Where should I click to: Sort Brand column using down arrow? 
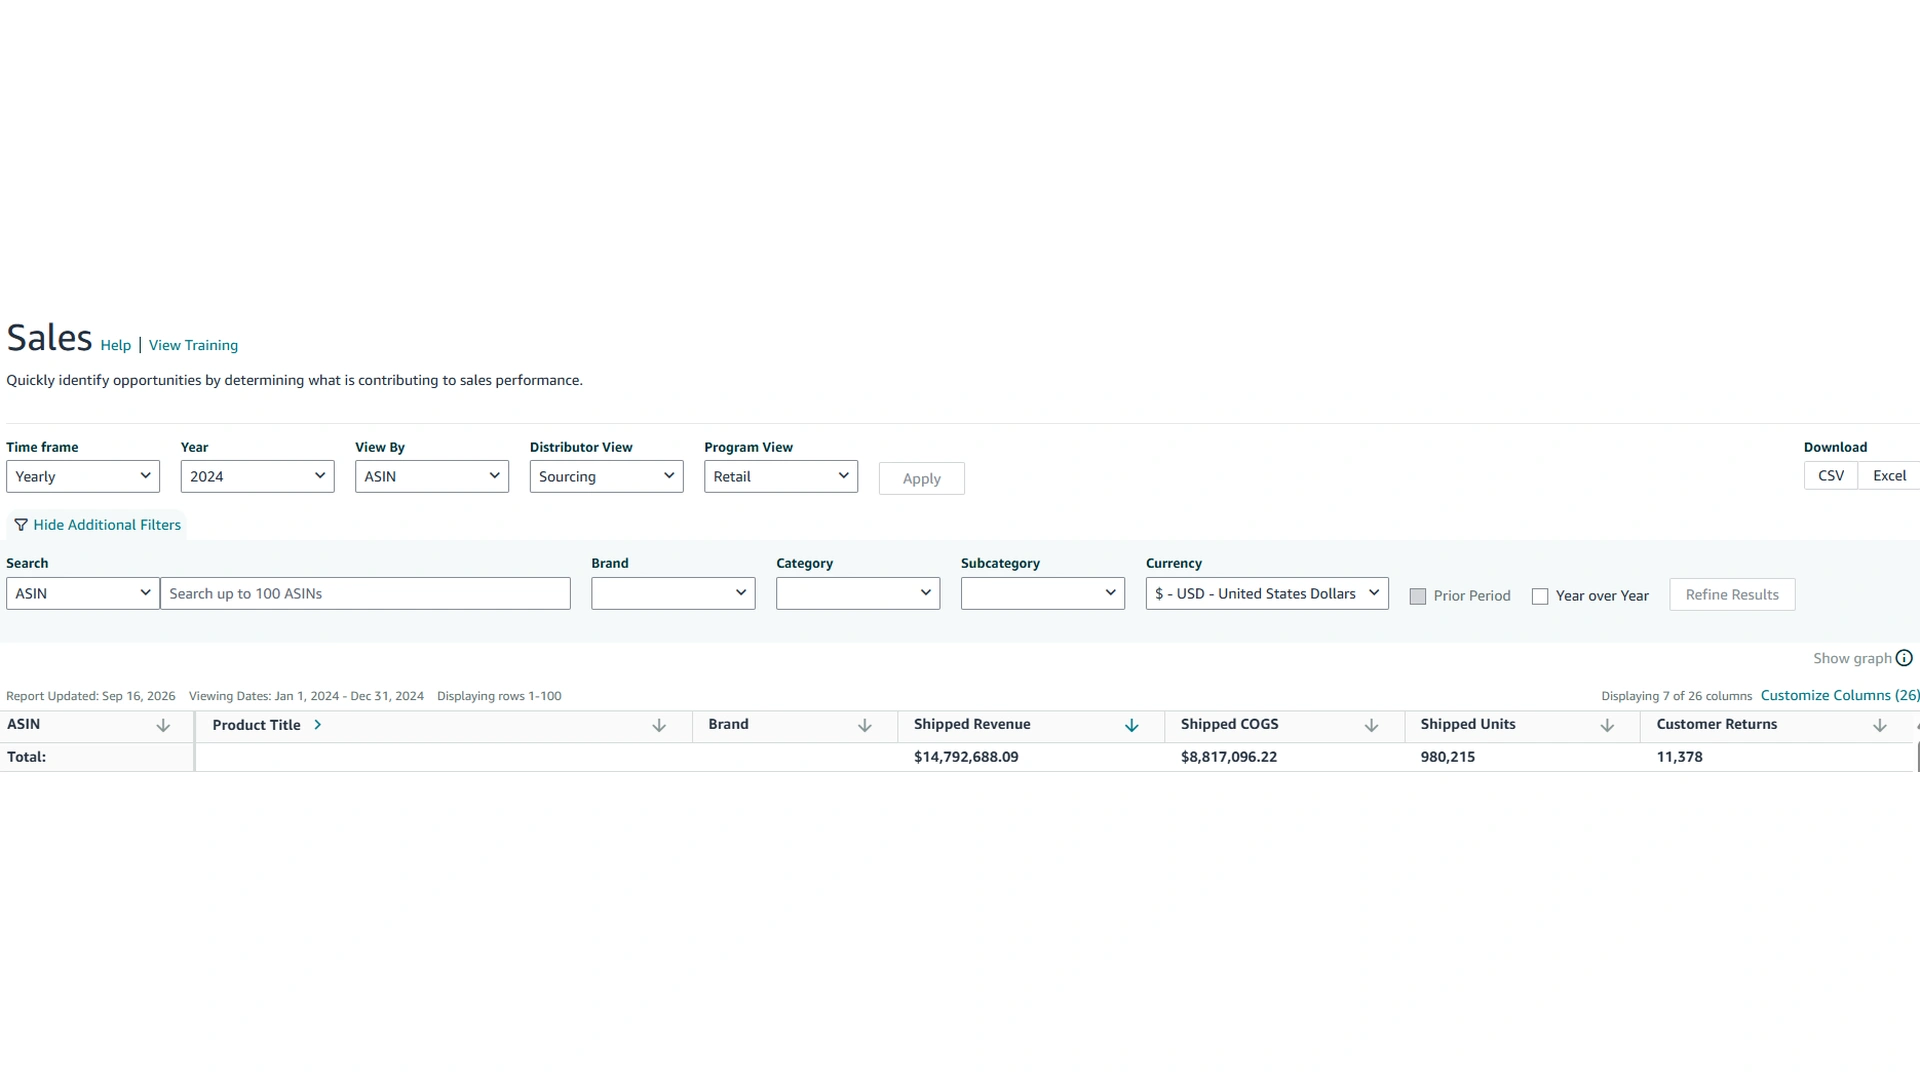(865, 726)
